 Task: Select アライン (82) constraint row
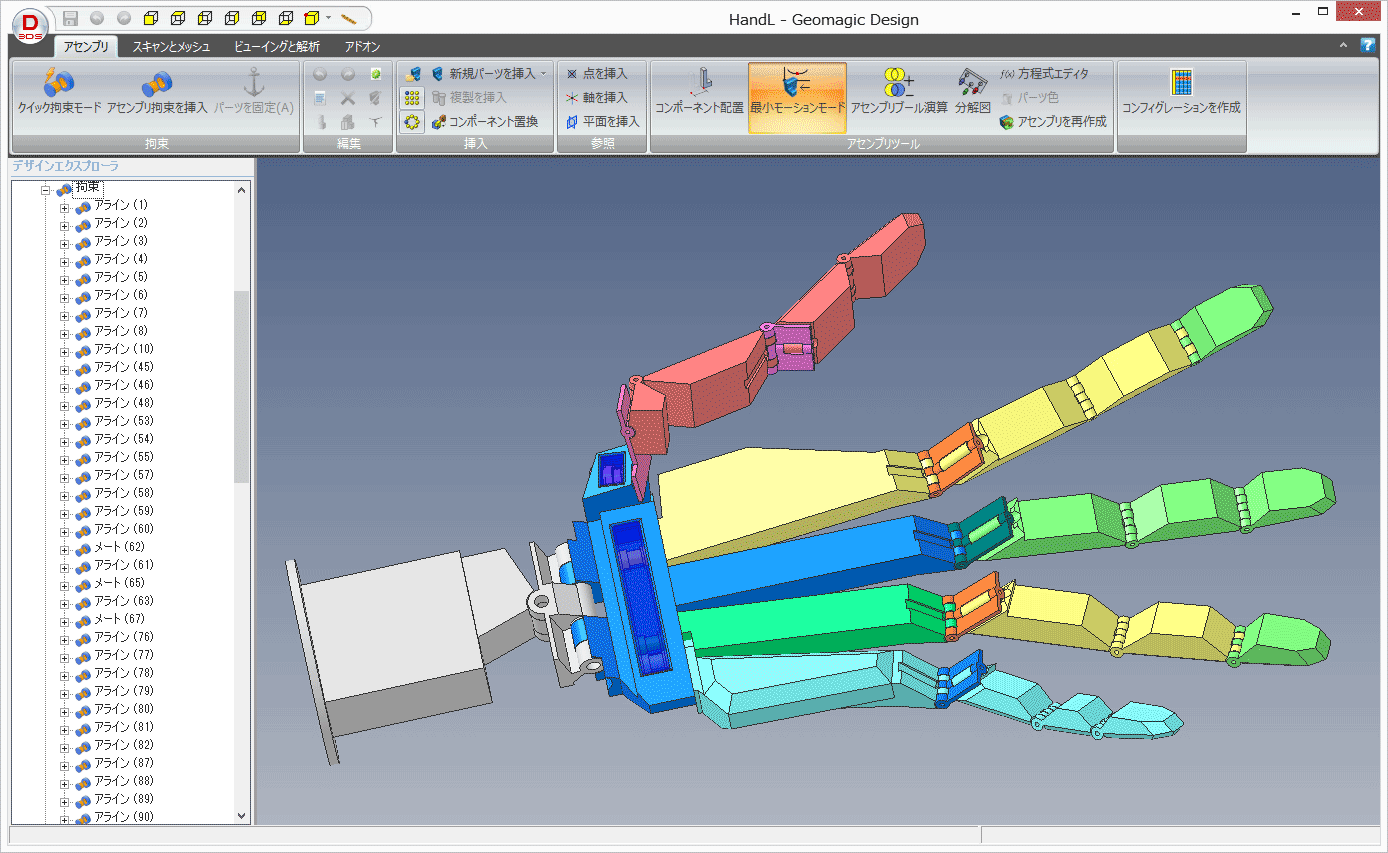coord(124,745)
